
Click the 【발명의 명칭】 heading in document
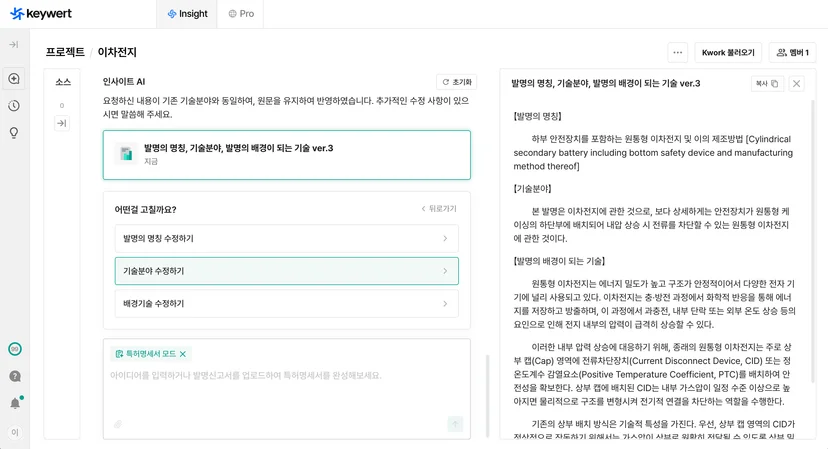click(538, 116)
